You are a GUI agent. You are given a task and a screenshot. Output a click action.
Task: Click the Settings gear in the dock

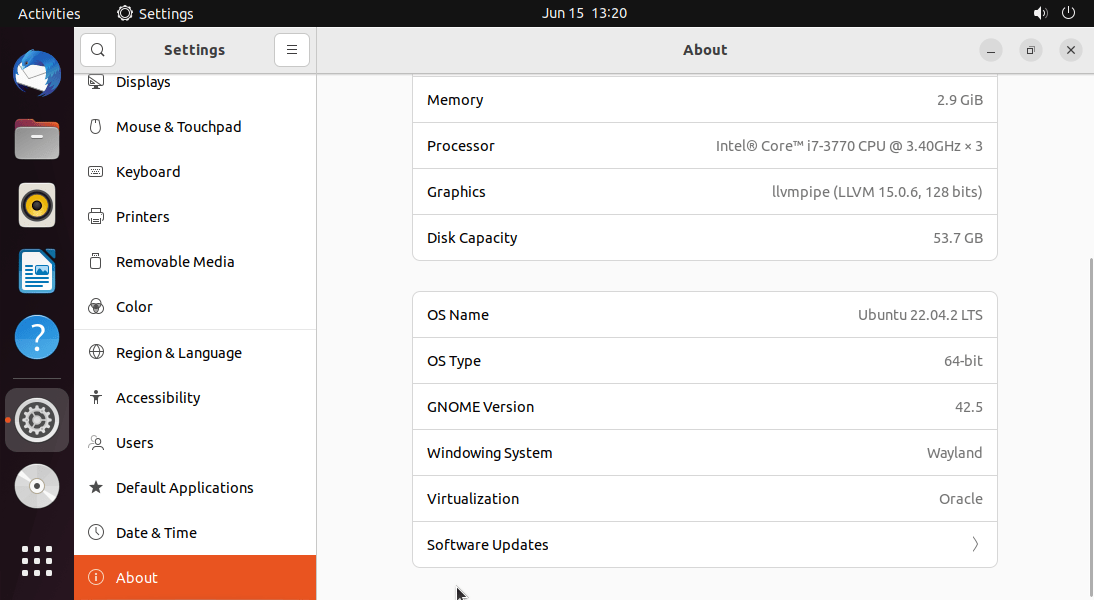(x=37, y=420)
